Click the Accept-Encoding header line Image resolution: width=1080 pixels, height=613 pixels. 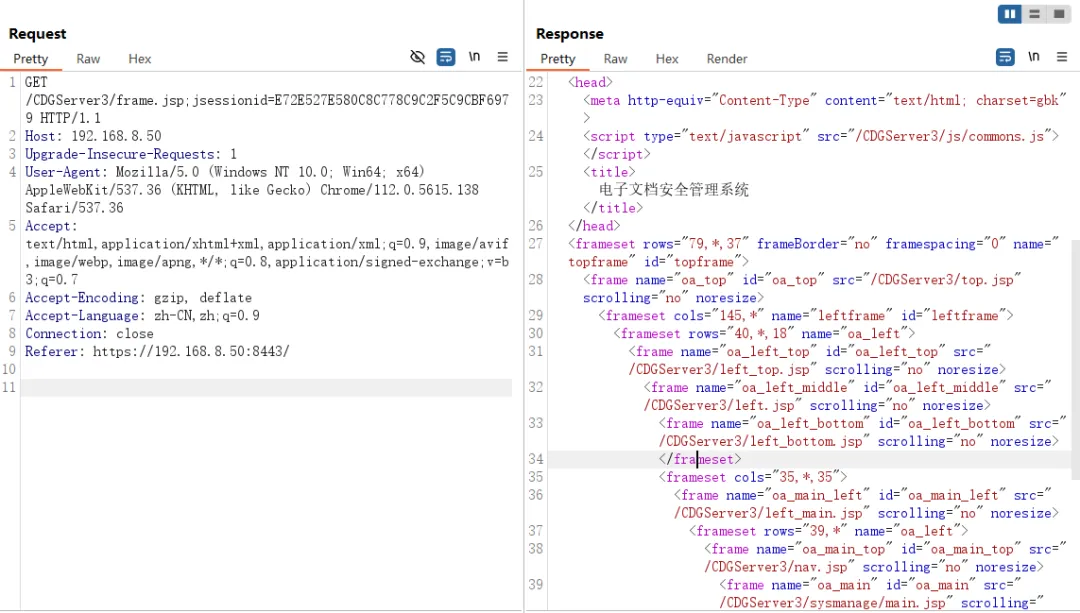138,298
